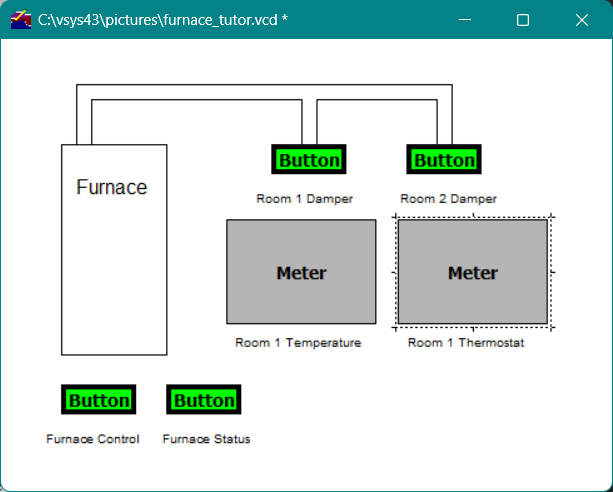Click the Room 1 Thermostat caption text
Screen dimensions: 613x492
pos(466,343)
